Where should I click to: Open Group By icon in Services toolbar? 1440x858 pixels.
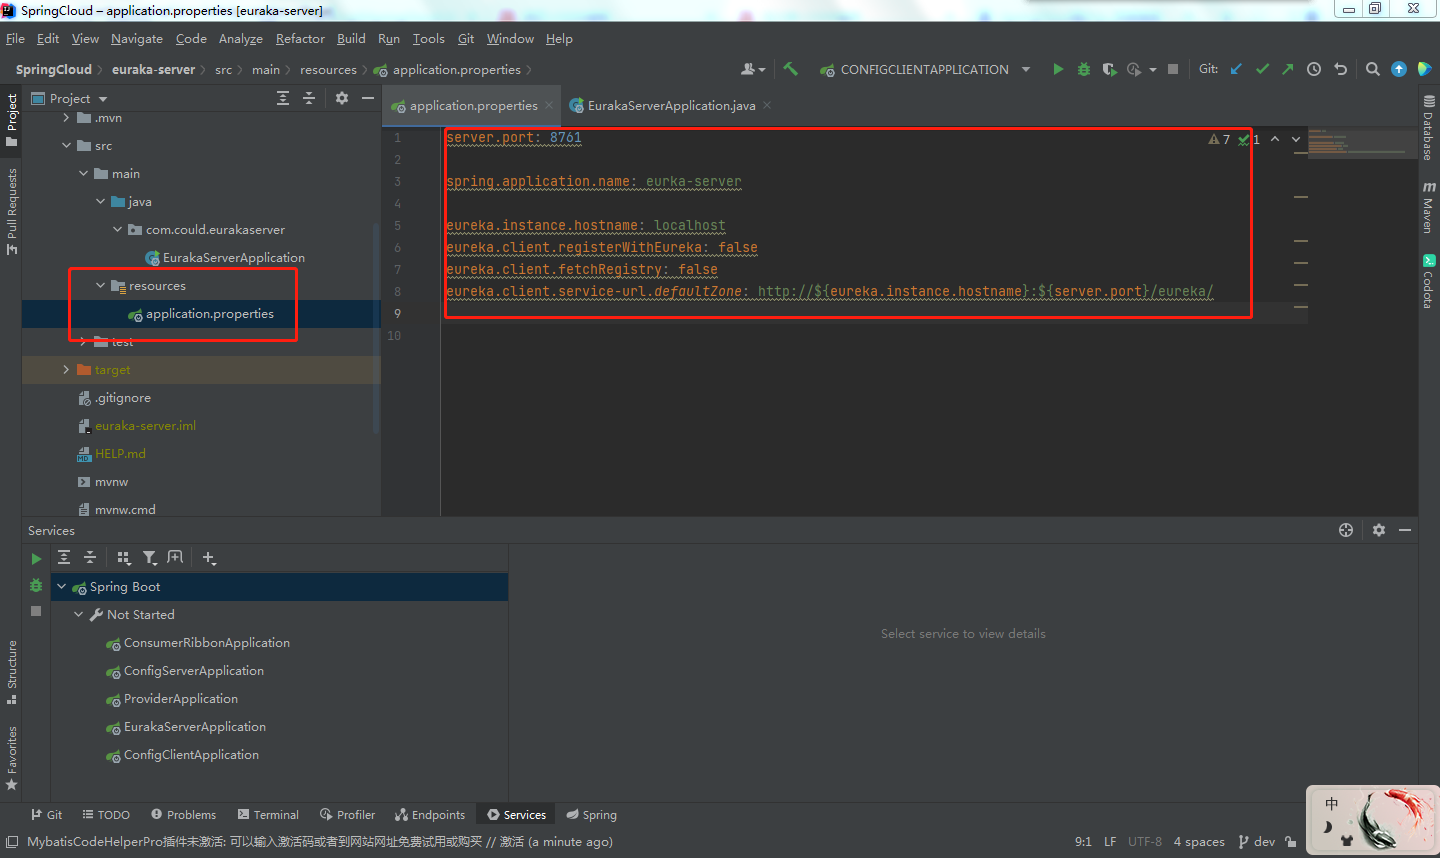pyautogui.click(x=124, y=558)
